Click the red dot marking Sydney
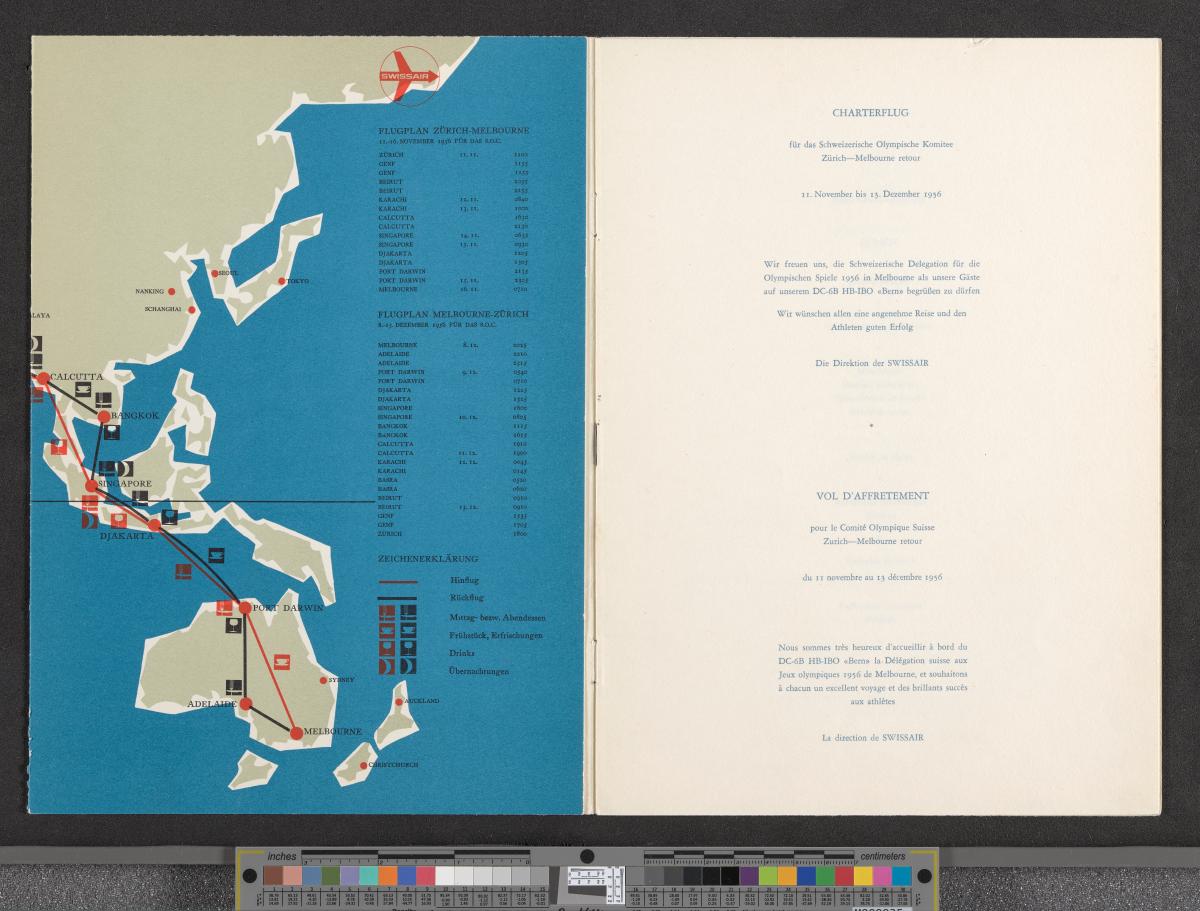1200x911 pixels. click(x=322, y=680)
